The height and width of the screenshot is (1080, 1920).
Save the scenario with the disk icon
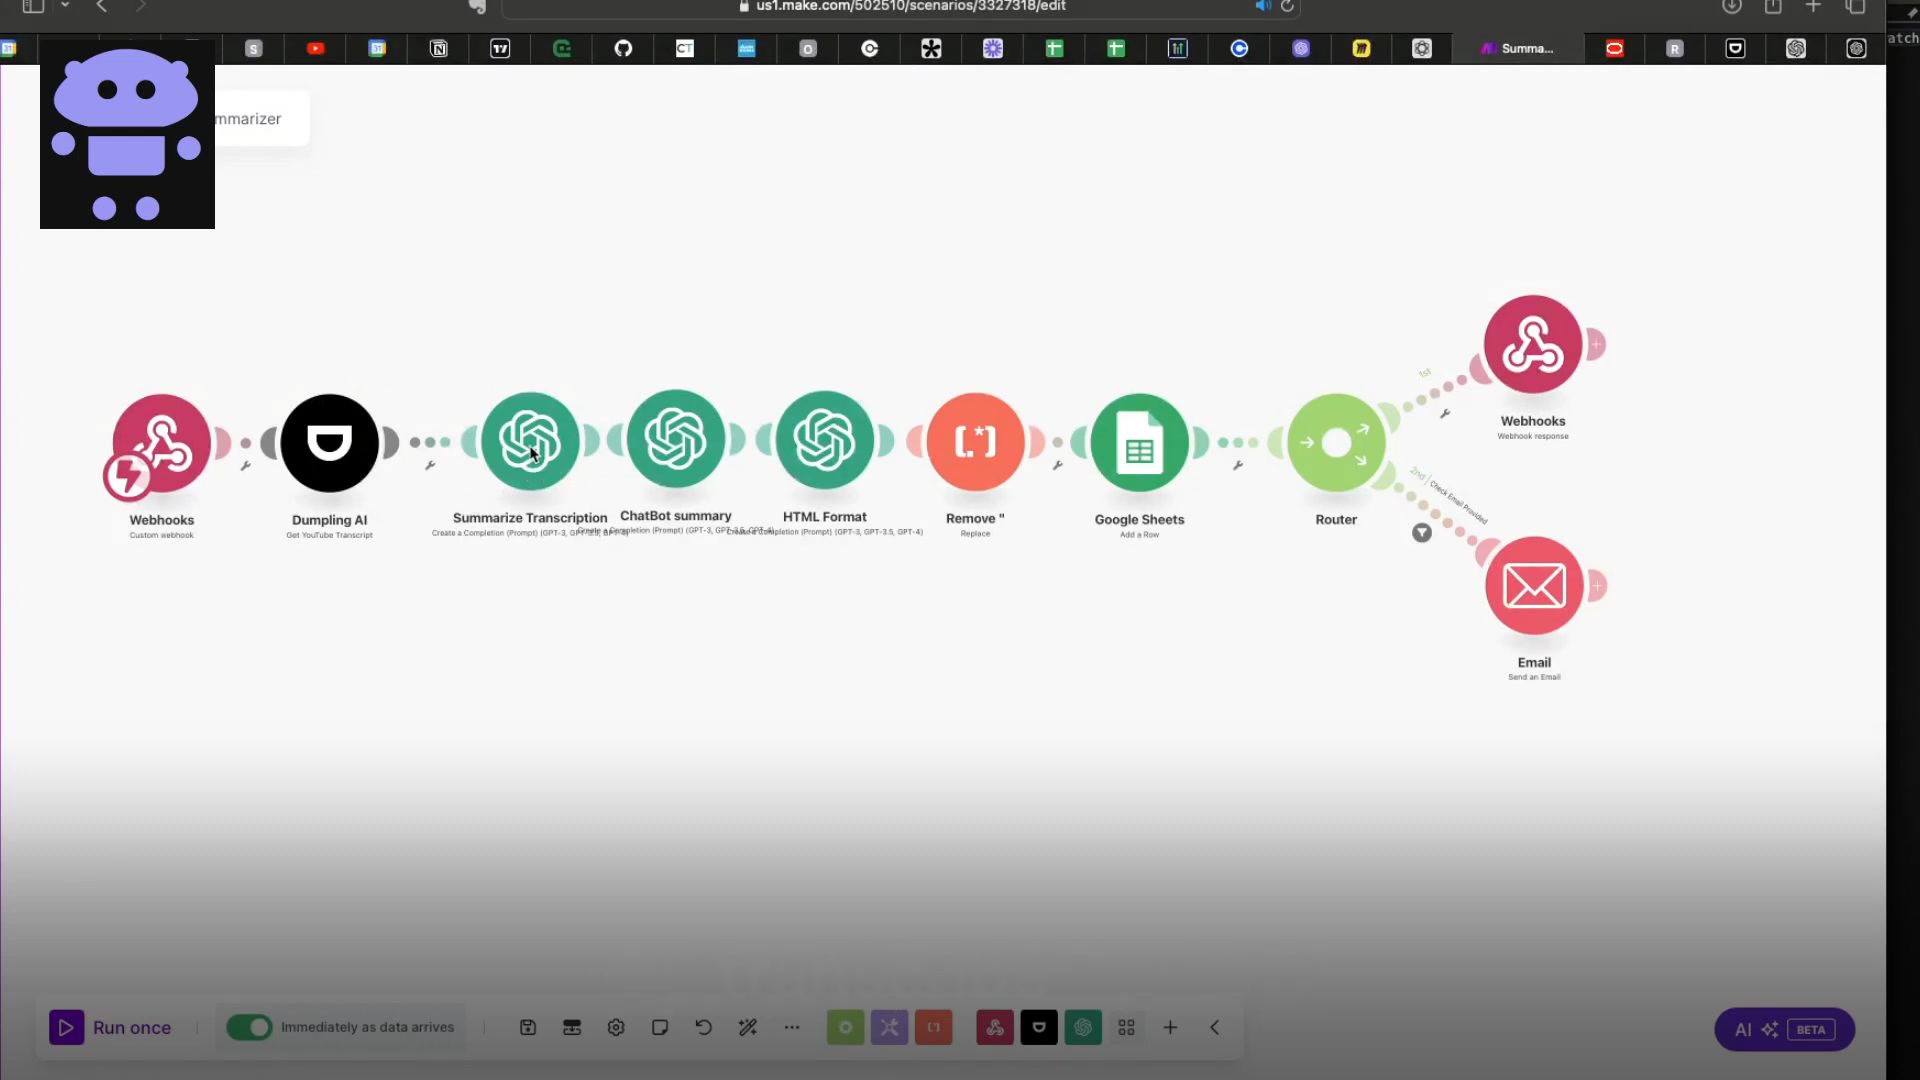pos(528,1027)
